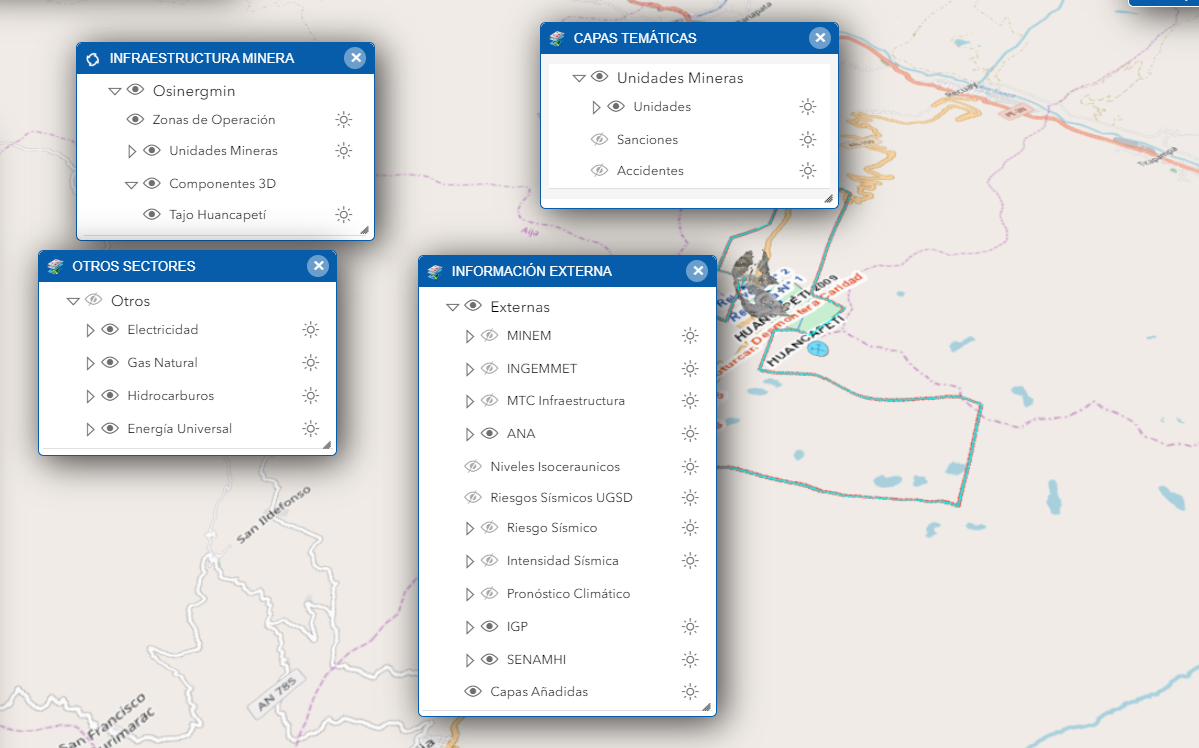Screen dimensions: 1199x748
Task: Expand the Gas Natural node
Action: 90,363
